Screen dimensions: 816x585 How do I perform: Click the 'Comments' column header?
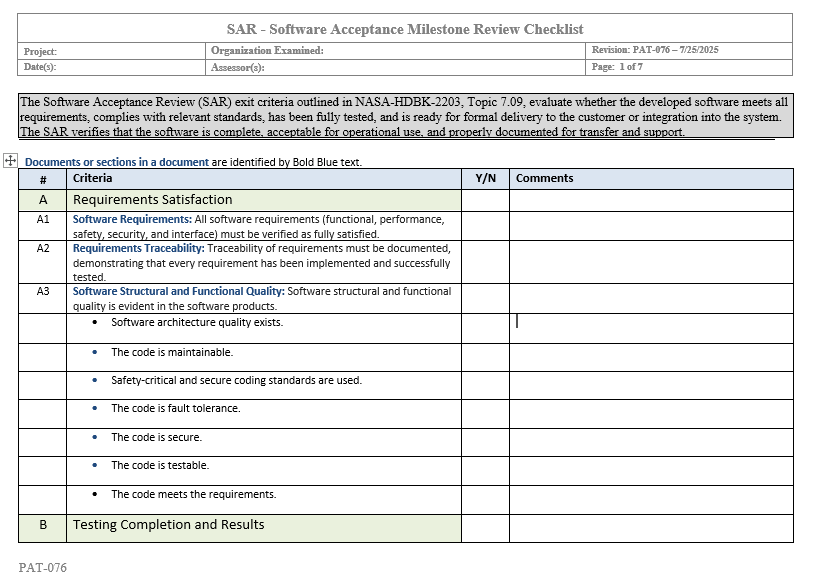(544, 178)
